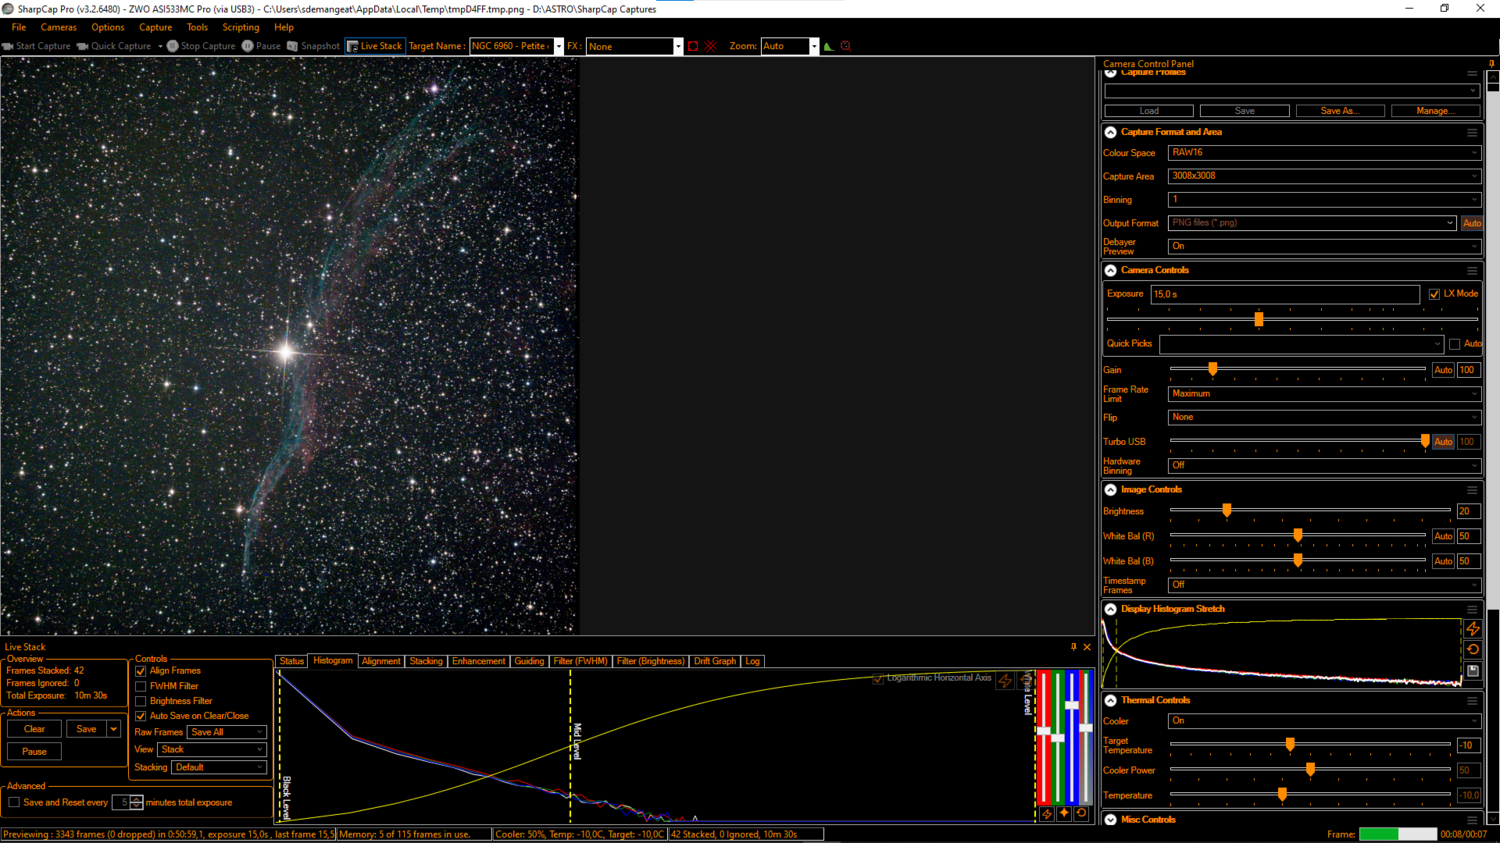
Task: Open the Tools menu
Action: (196, 27)
